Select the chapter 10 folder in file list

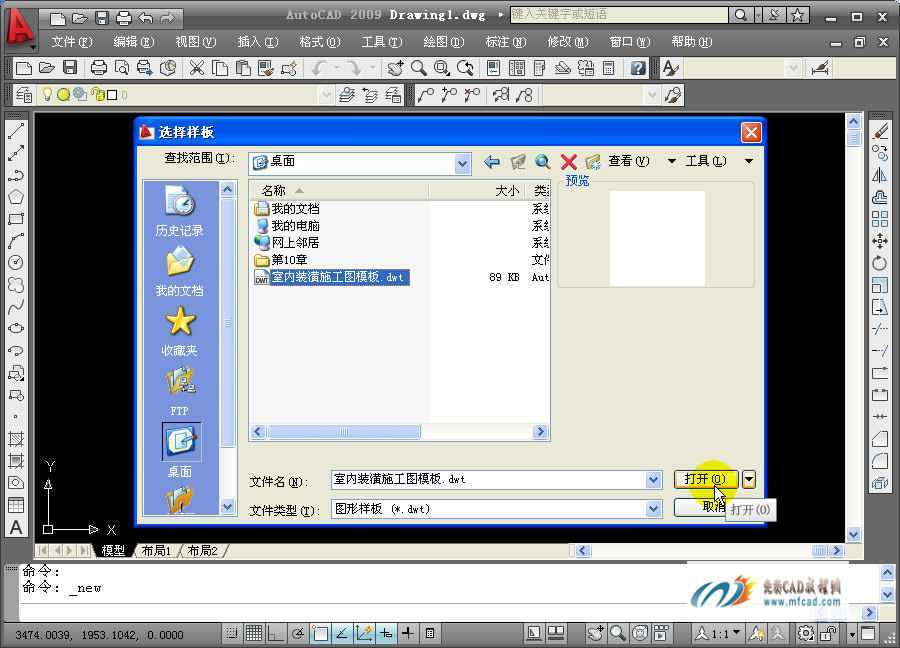pyautogui.click(x=281, y=260)
